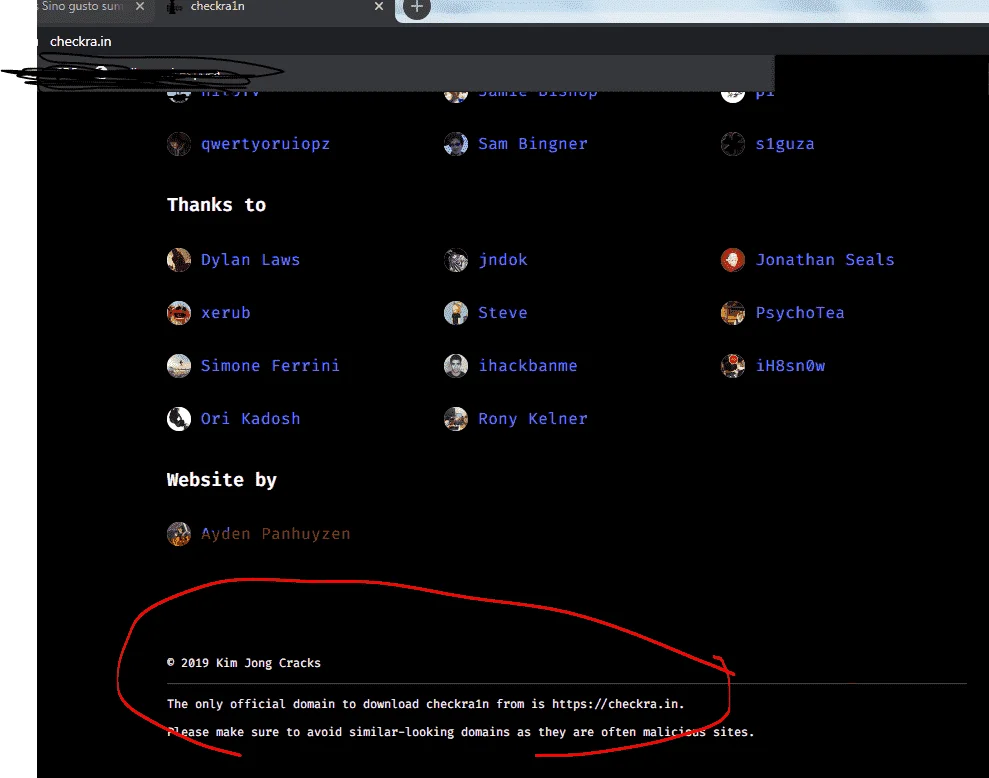This screenshot has width=989, height=778.
Task: Open ihackbanme profile link
Action: 527,366
